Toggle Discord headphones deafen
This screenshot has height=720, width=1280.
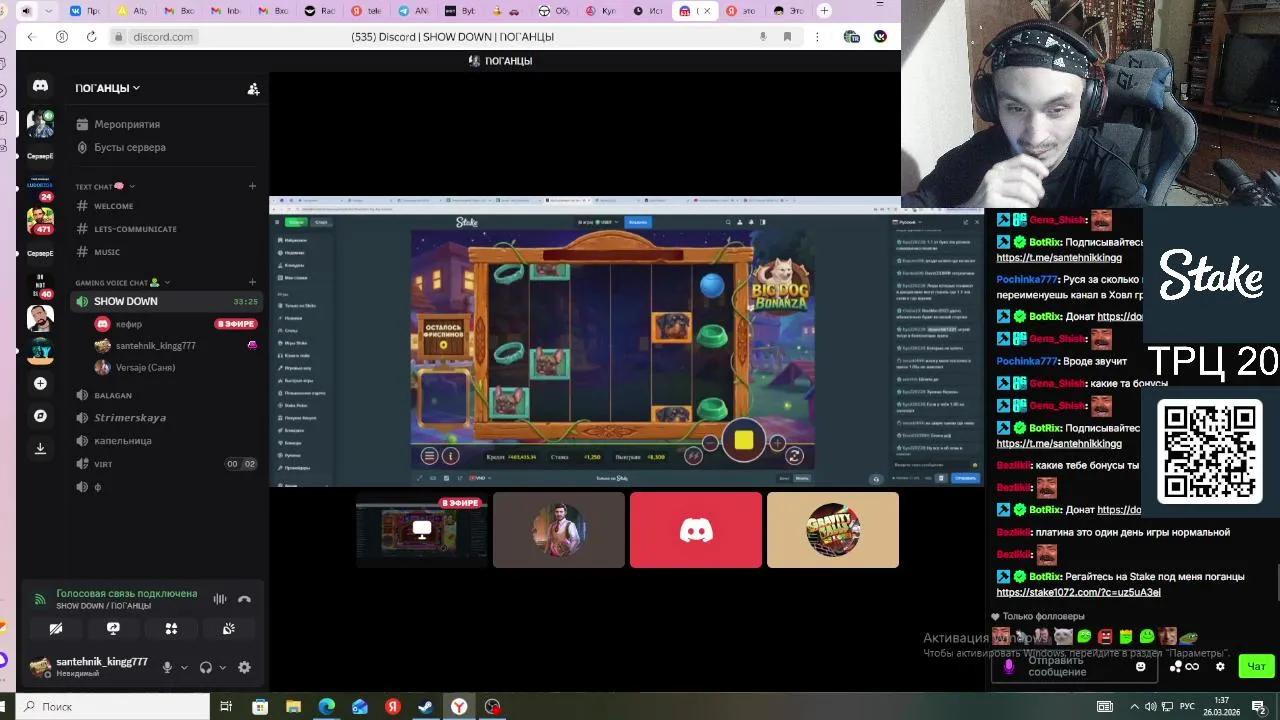(205, 667)
